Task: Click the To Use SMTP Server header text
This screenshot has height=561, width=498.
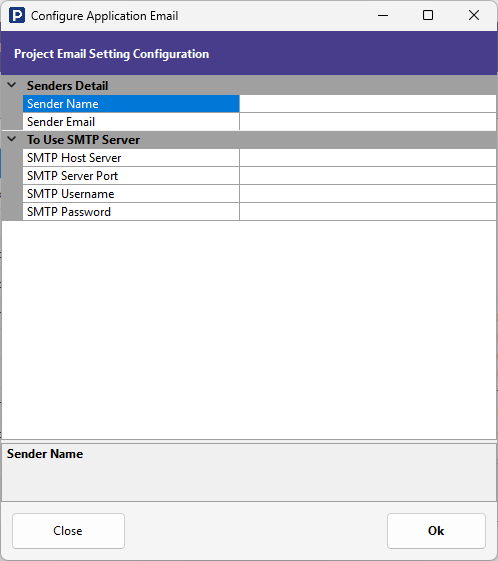Action: 83,140
